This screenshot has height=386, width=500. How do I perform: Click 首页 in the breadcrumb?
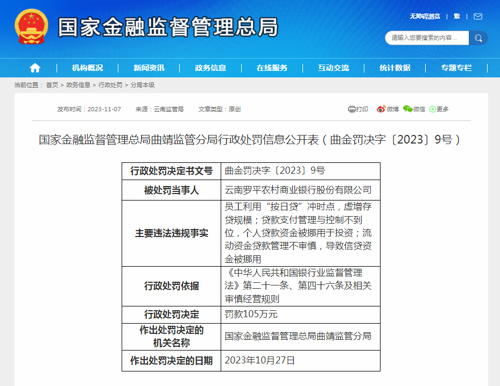point(52,85)
